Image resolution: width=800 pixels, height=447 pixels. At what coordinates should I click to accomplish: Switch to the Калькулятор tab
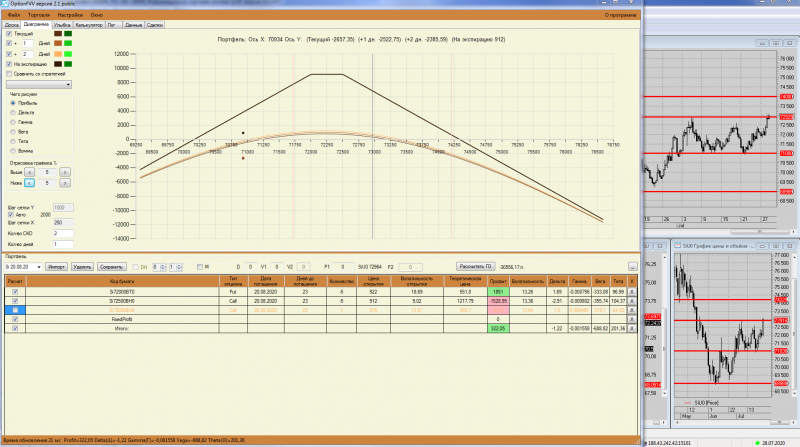click(x=89, y=24)
